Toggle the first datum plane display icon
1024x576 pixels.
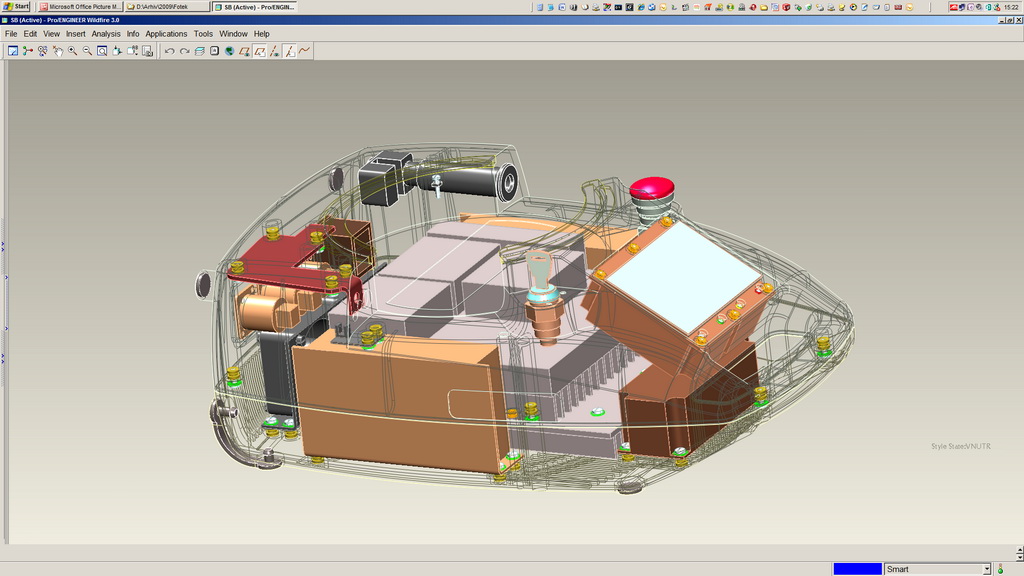pos(244,51)
